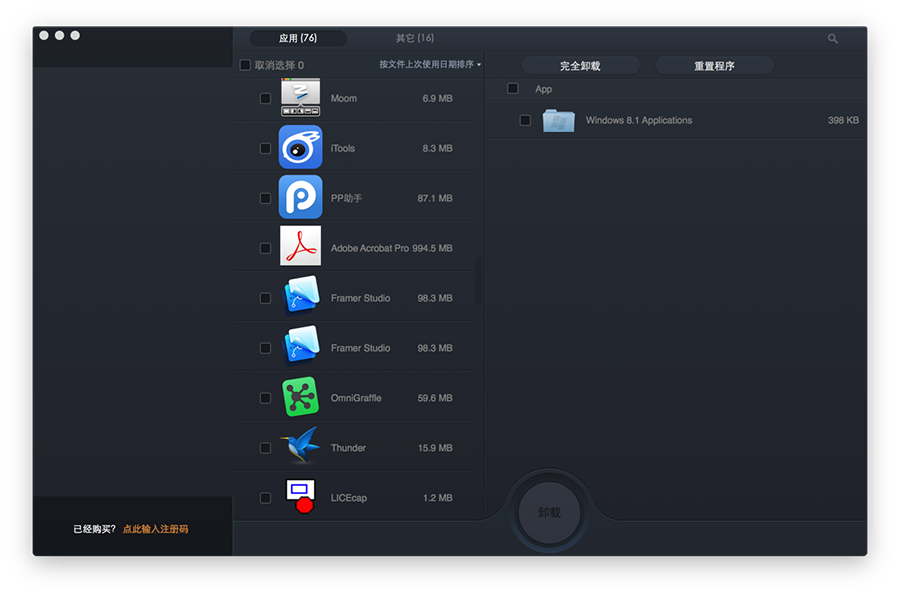Select the Thunder hummingbird icon

(300, 445)
